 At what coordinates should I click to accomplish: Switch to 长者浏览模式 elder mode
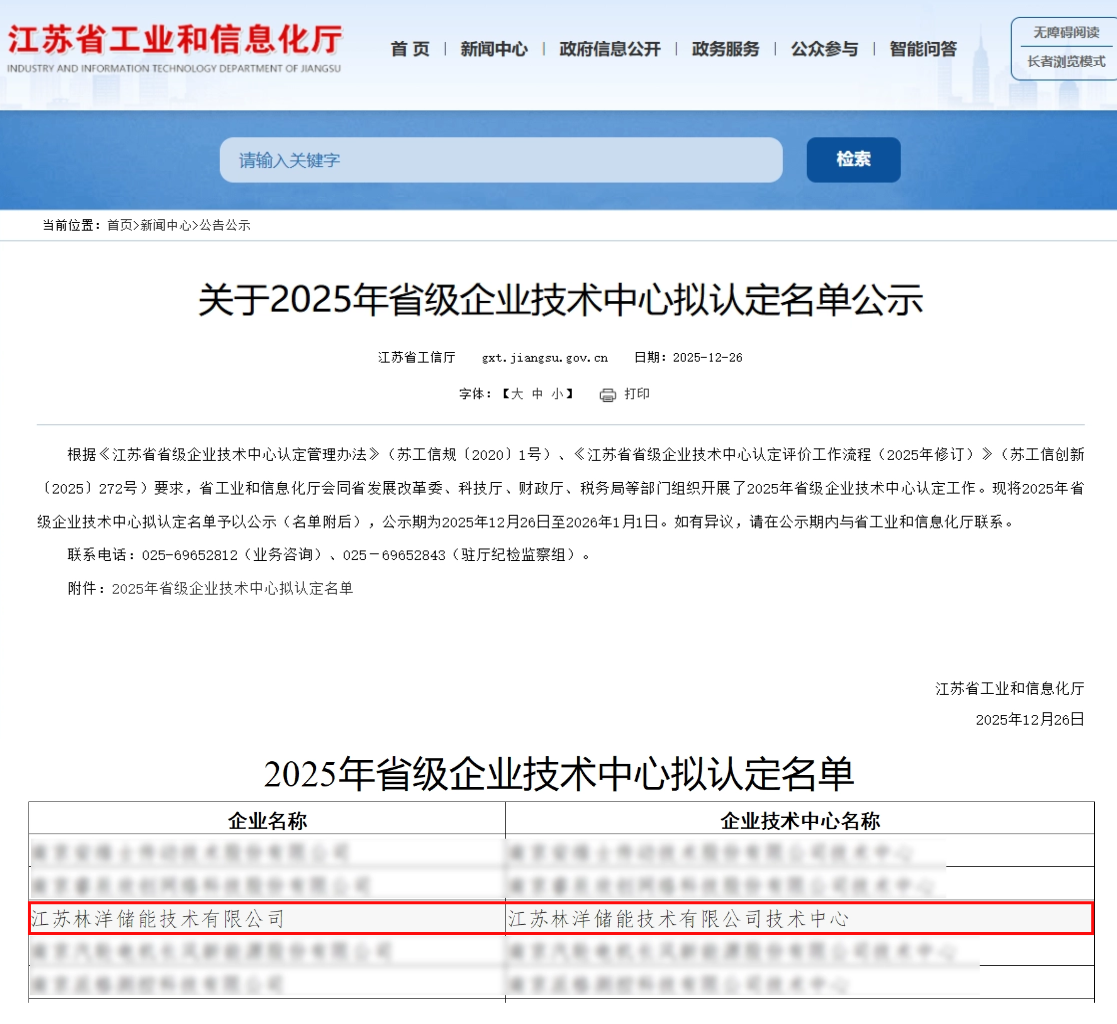click(x=1066, y=62)
